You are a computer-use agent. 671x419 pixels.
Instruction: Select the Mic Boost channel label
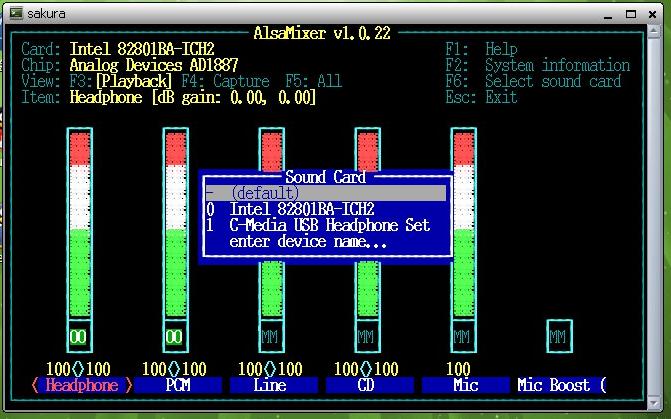[561, 386]
